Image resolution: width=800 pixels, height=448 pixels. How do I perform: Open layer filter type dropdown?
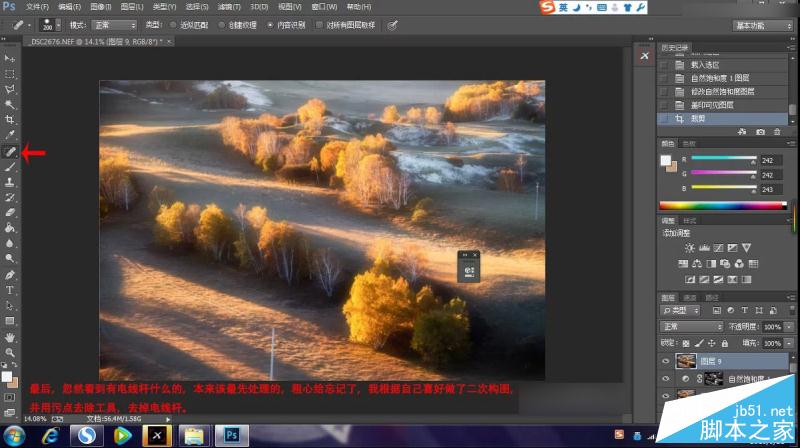click(681, 311)
